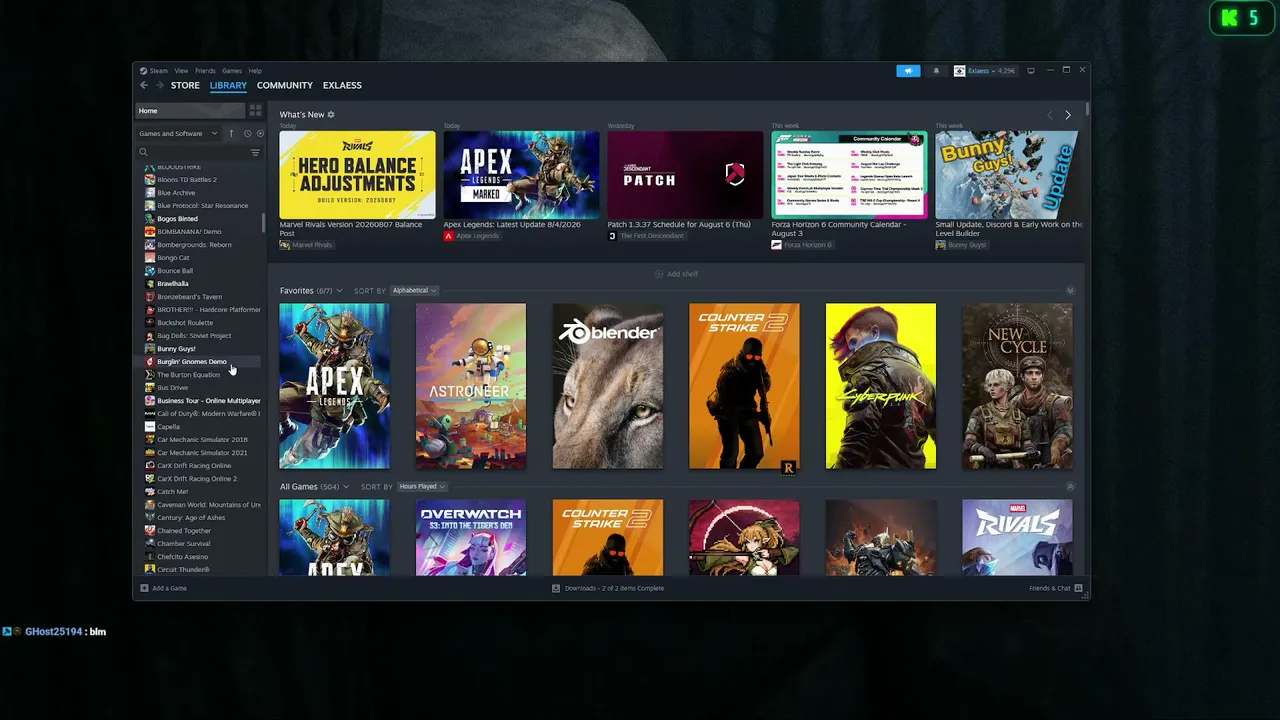Select CarX Drift Racing Online 2
This screenshot has height=720, width=1280.
[x=199, y=478]
